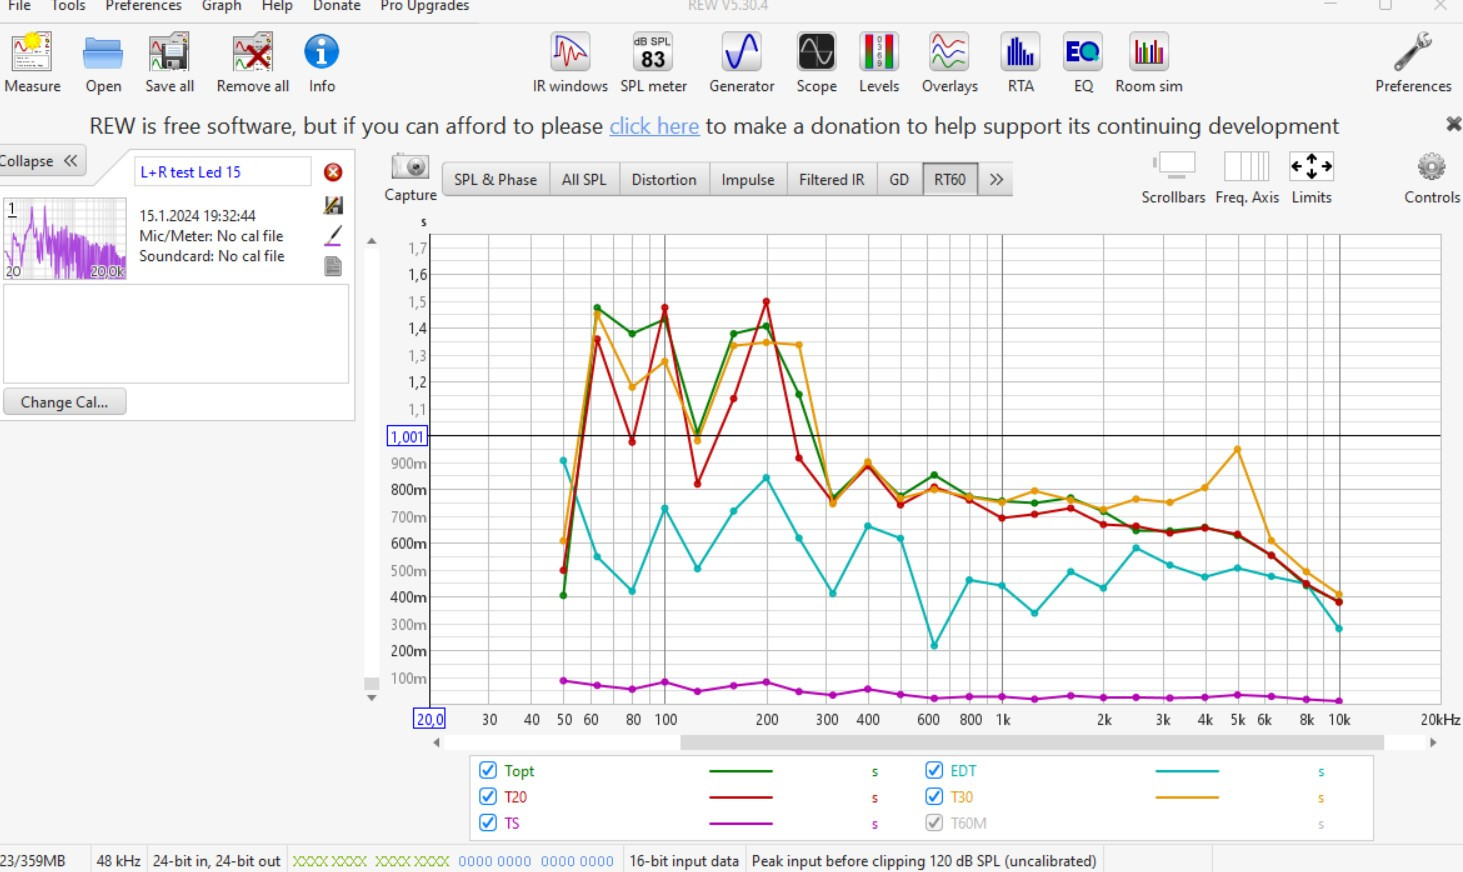Open the Overlays window
1463x872 pixels.
tap(949, 62)
